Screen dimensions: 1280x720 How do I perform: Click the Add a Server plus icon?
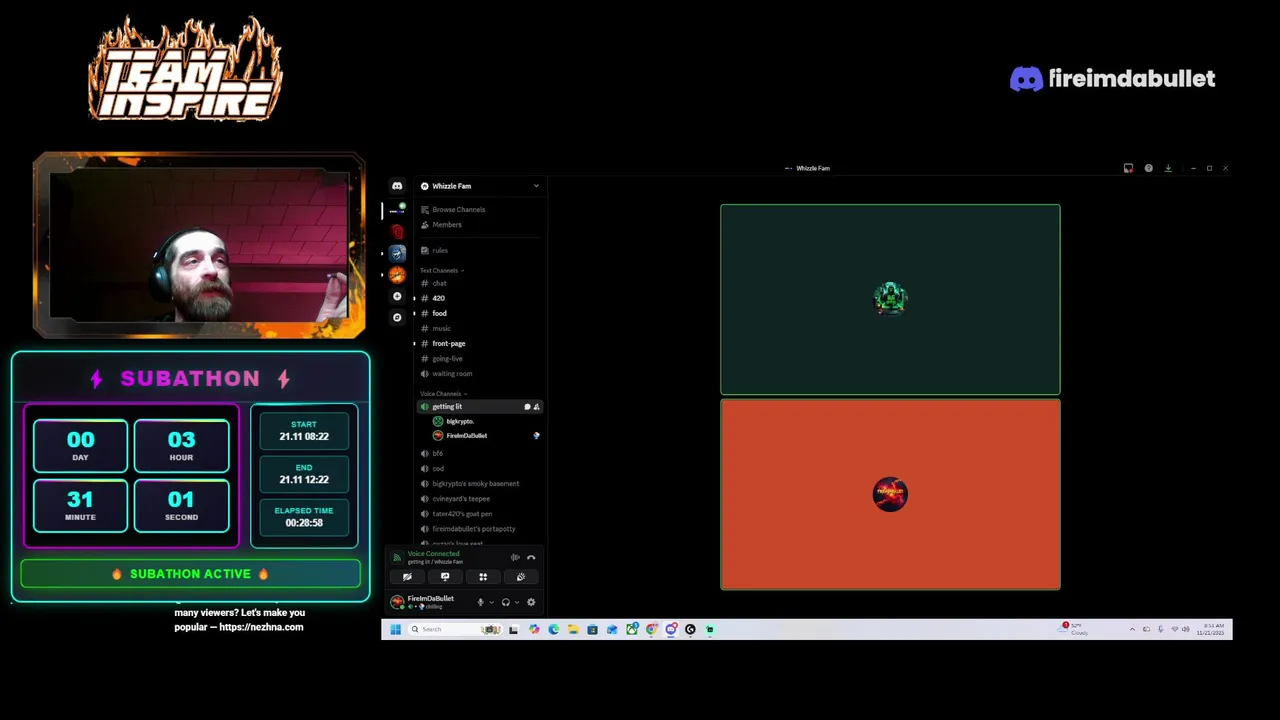(397, 296)
